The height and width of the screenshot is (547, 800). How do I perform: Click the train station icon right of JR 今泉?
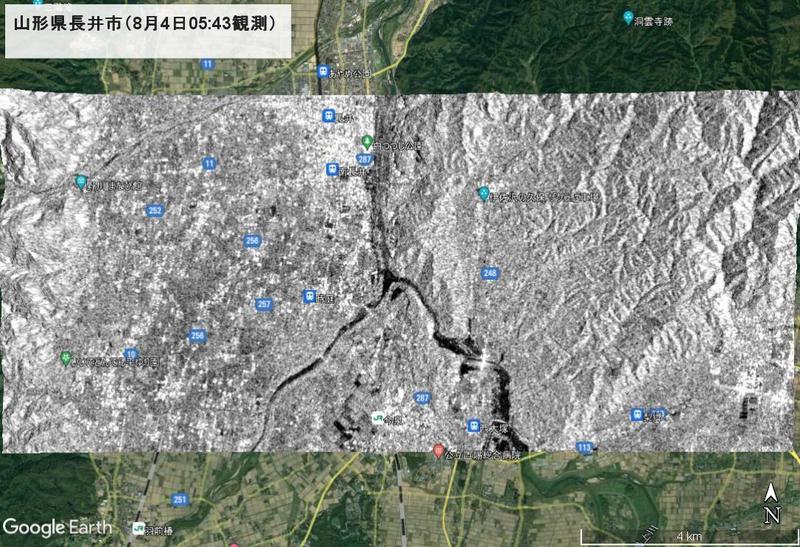pos(473,426)
